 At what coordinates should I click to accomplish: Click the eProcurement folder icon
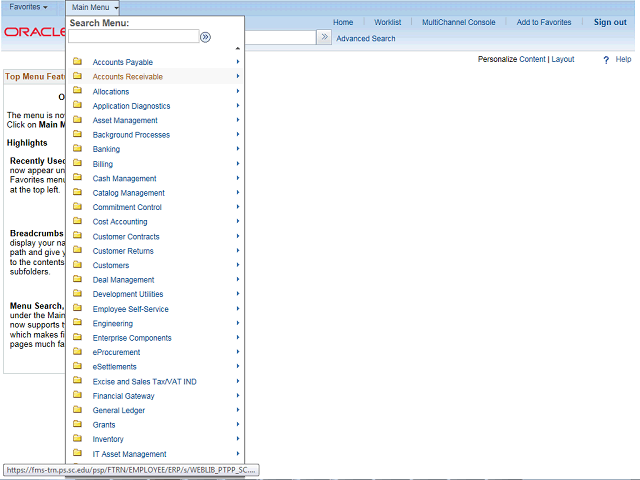tap(77, 351)
